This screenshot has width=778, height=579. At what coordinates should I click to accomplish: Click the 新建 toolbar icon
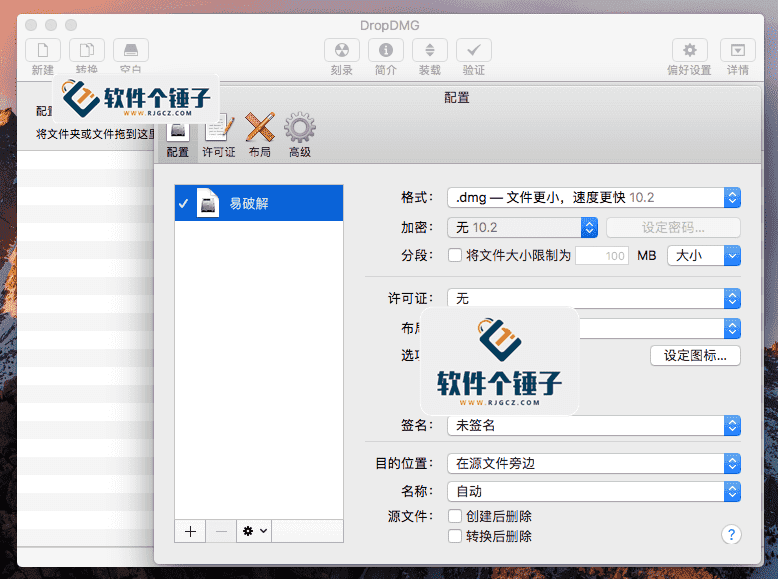(43, 50)
